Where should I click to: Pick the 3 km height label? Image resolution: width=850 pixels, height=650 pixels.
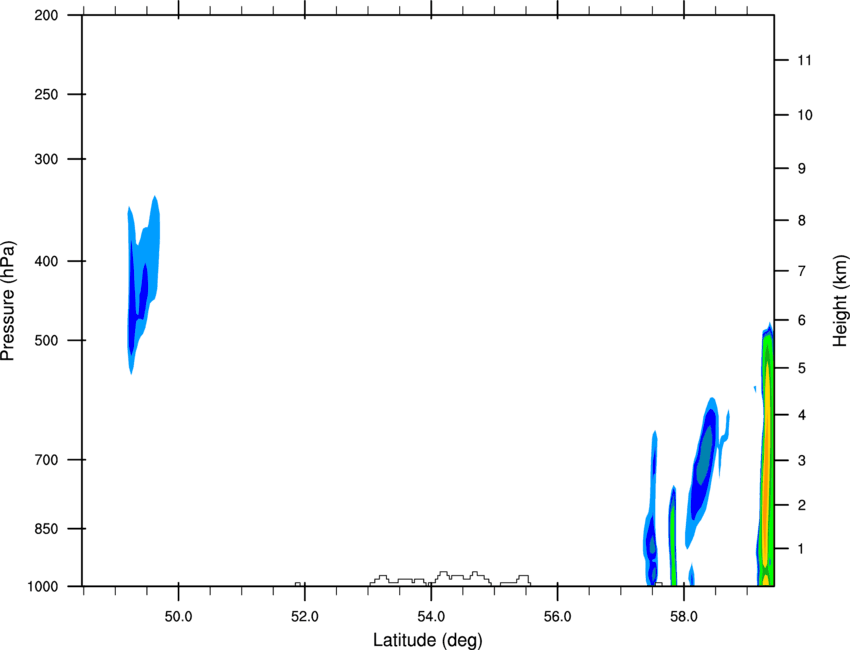(802, 461)
